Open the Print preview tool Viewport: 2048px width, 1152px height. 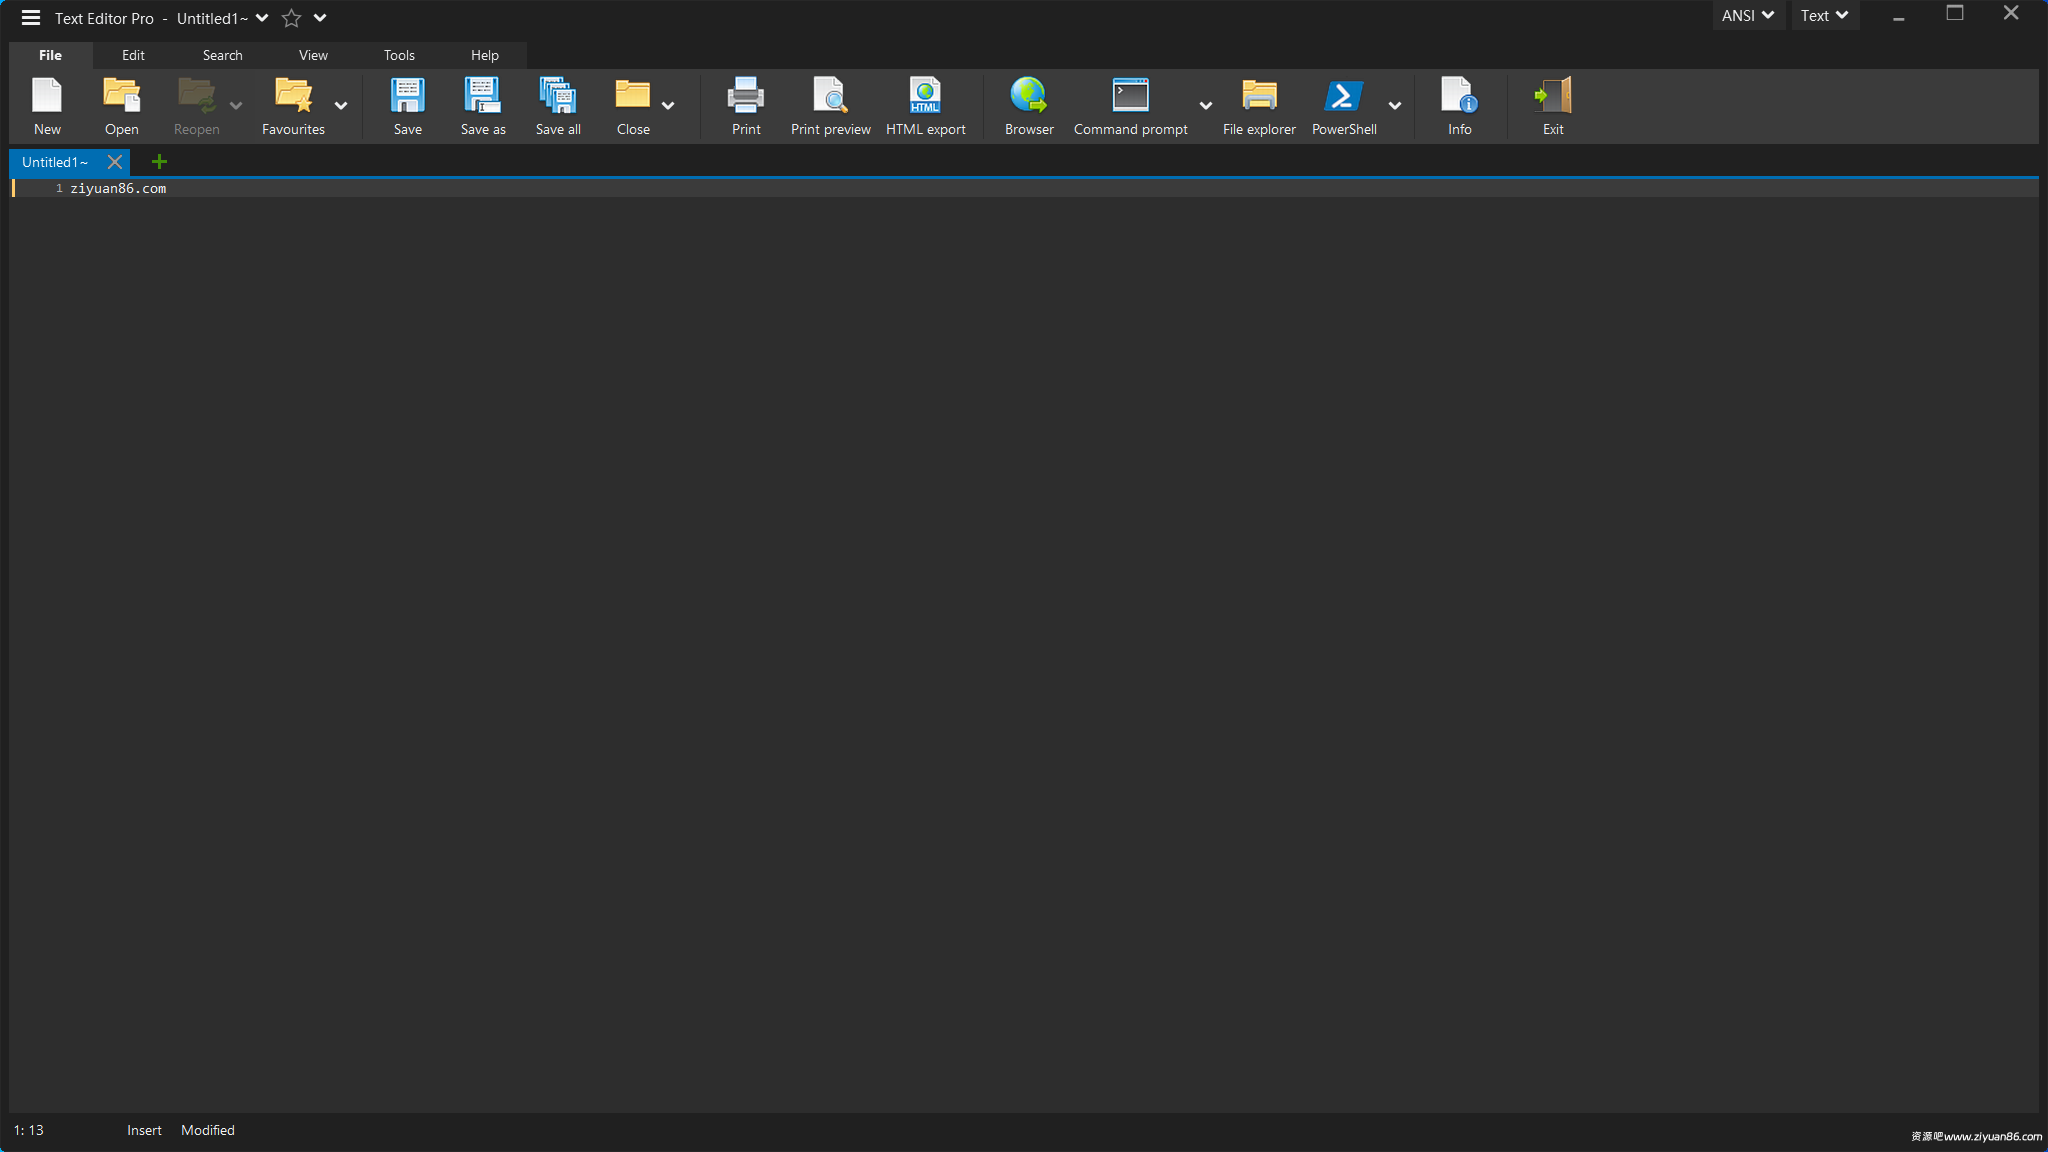pos(830,97)
